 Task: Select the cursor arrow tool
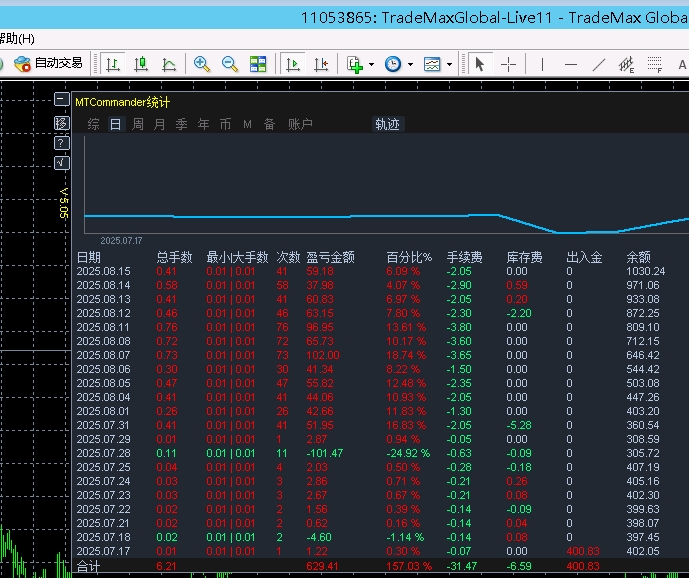(x=480, y=64)
